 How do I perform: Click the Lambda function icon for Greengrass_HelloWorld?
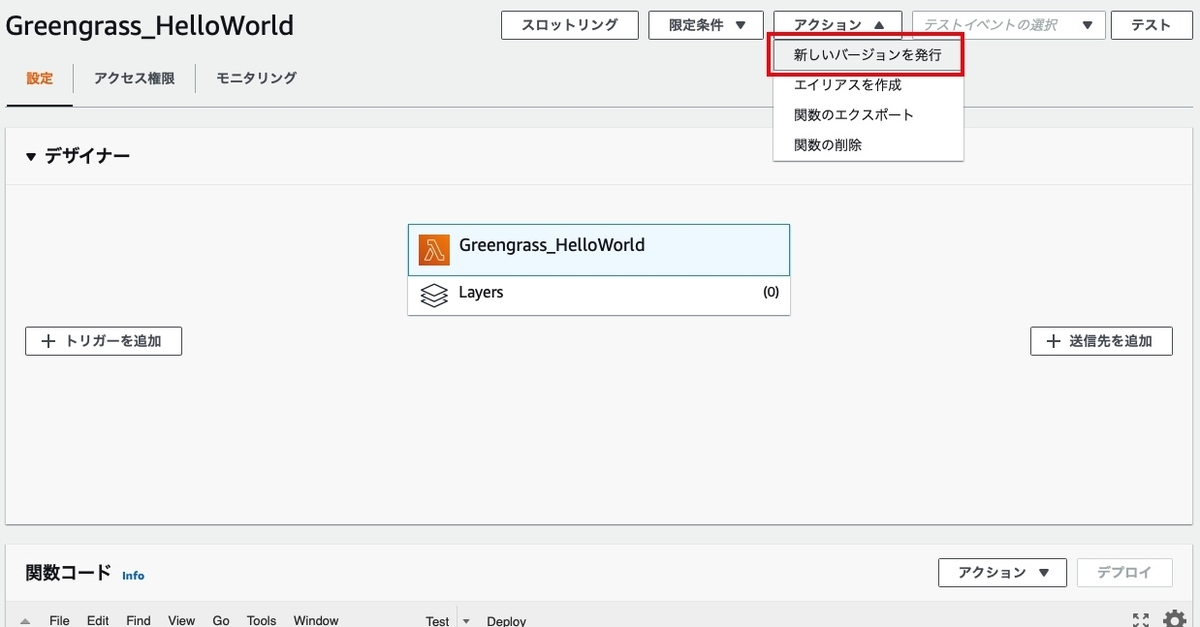pyautogui.click(x=434, y=249)
